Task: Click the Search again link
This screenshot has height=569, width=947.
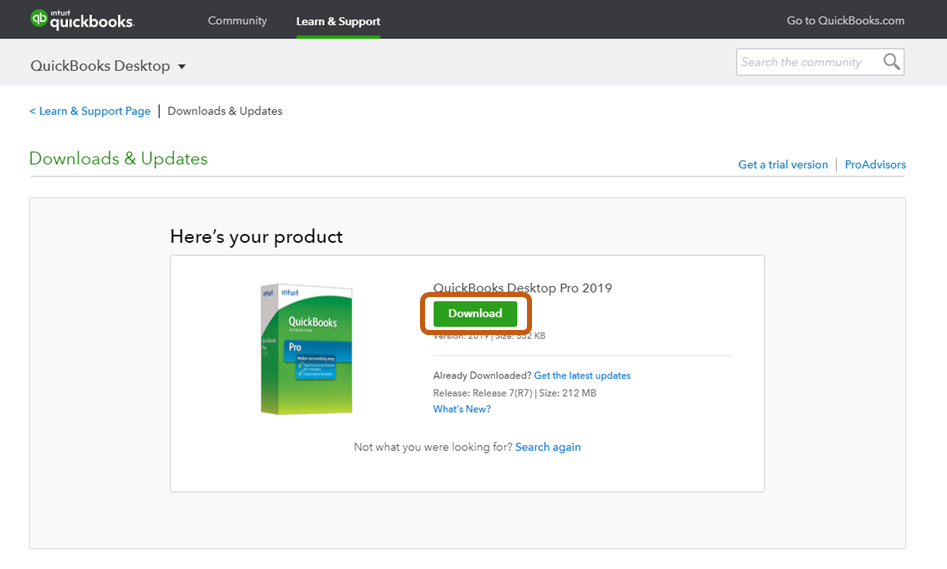Action: [548, 447]
